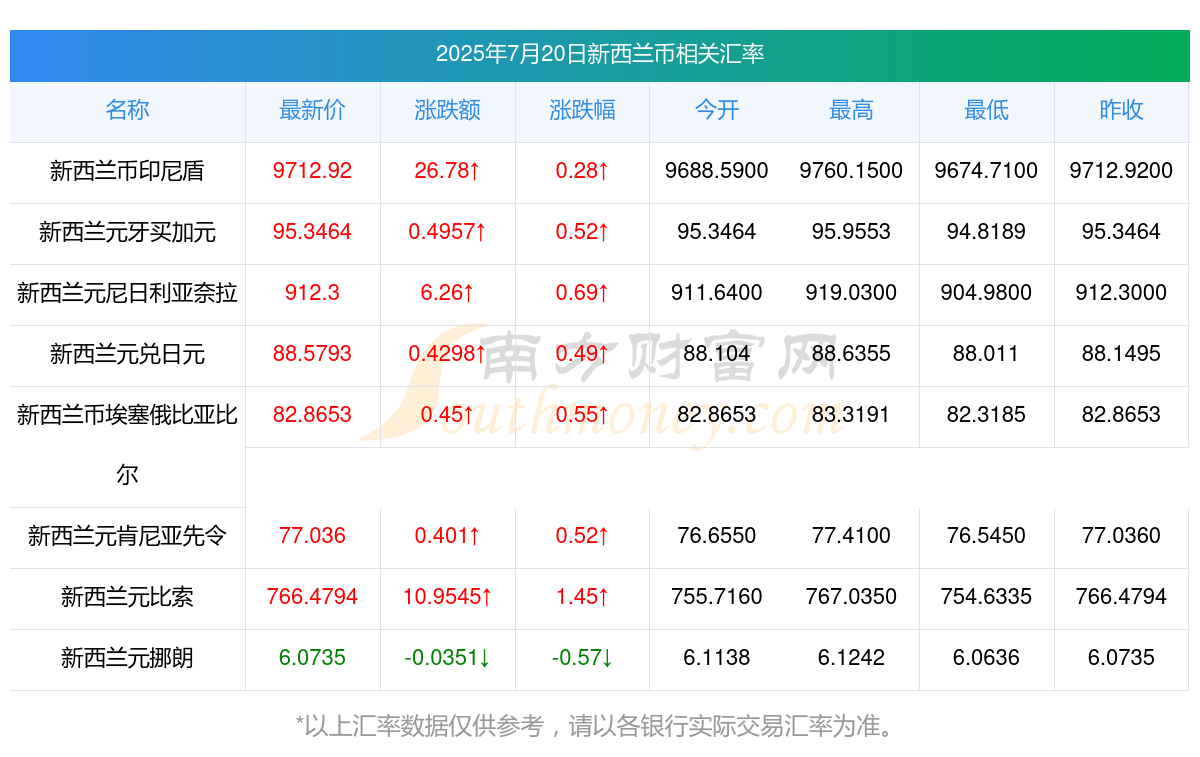Click the opening value 6.1138
1200x757 pixels.
(717, 658)
